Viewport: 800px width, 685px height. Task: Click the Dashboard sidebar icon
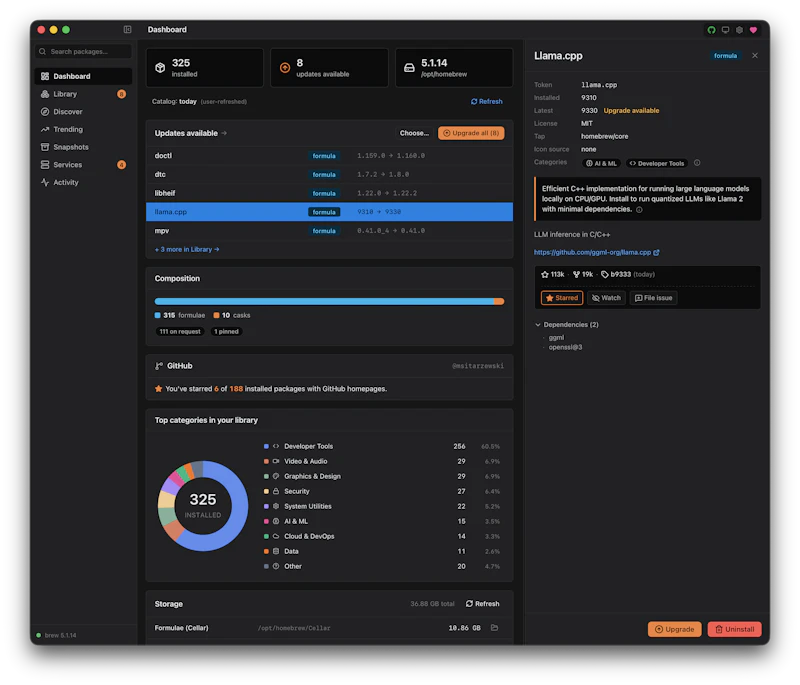click(x=45, y=76)
